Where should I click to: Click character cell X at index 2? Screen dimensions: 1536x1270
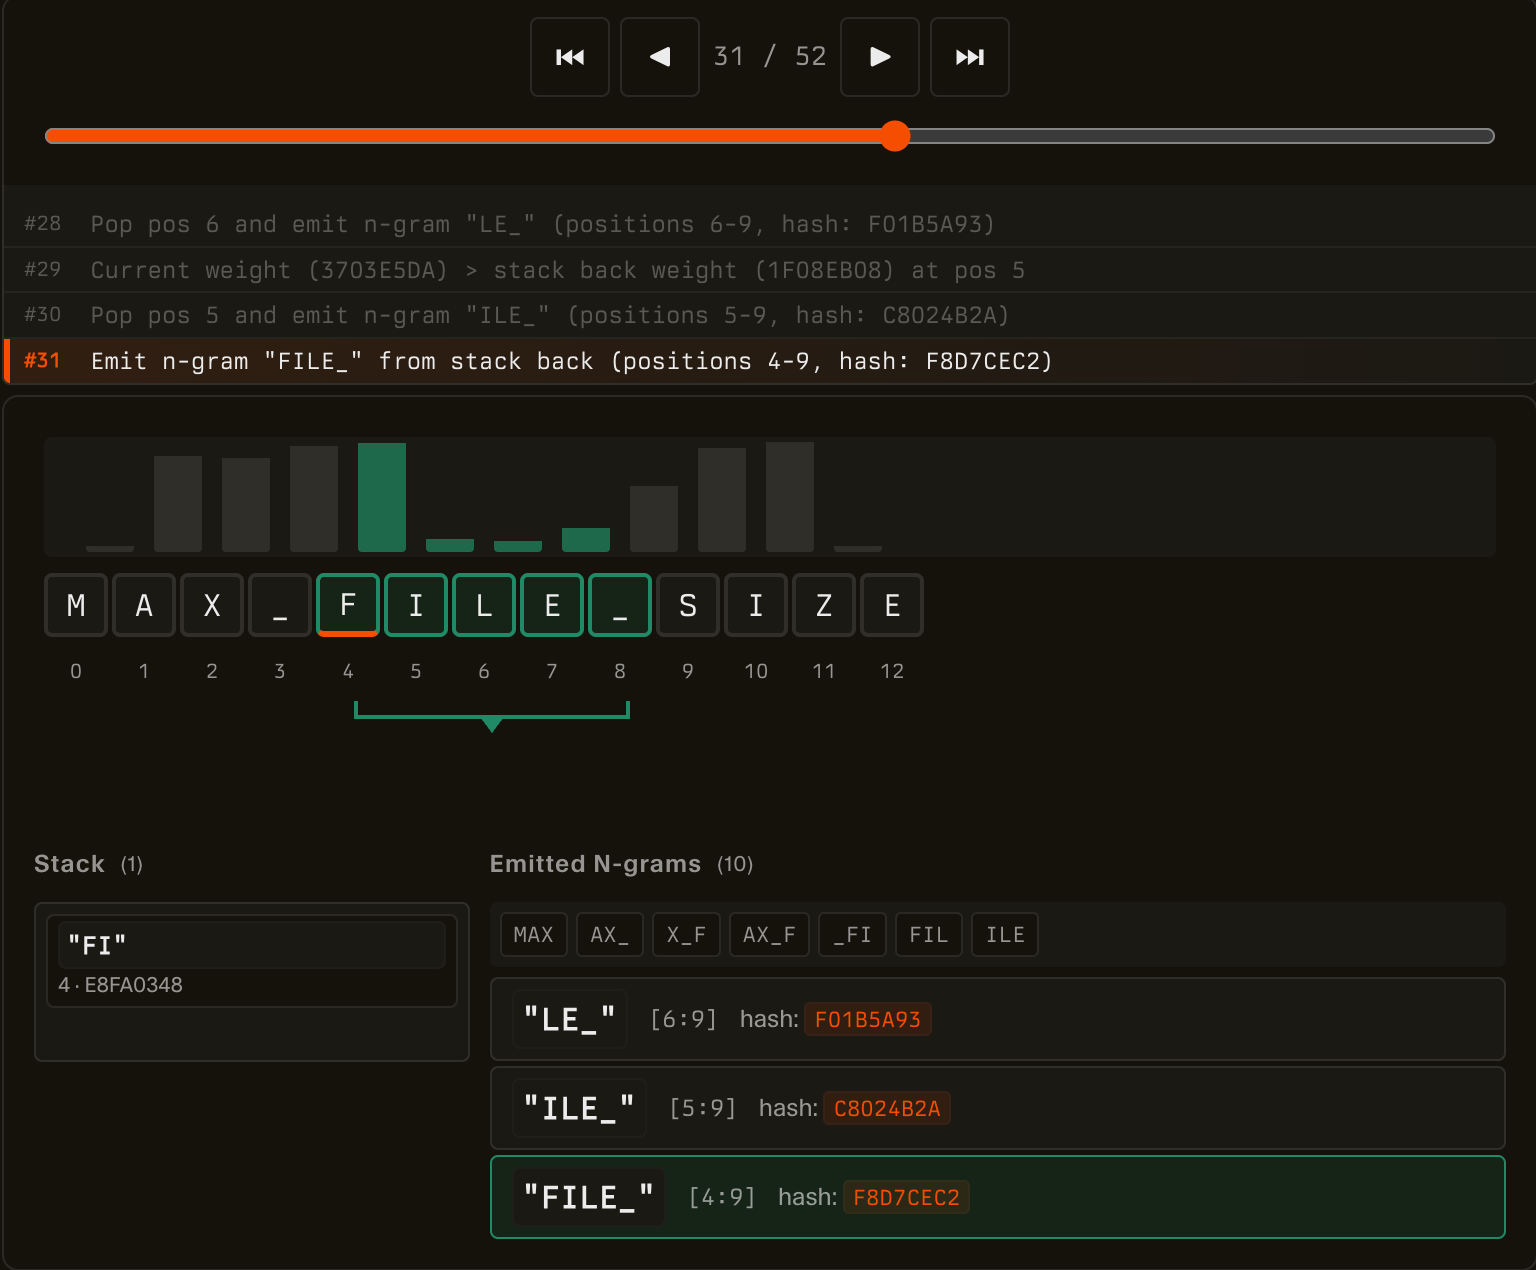point(212,605)
